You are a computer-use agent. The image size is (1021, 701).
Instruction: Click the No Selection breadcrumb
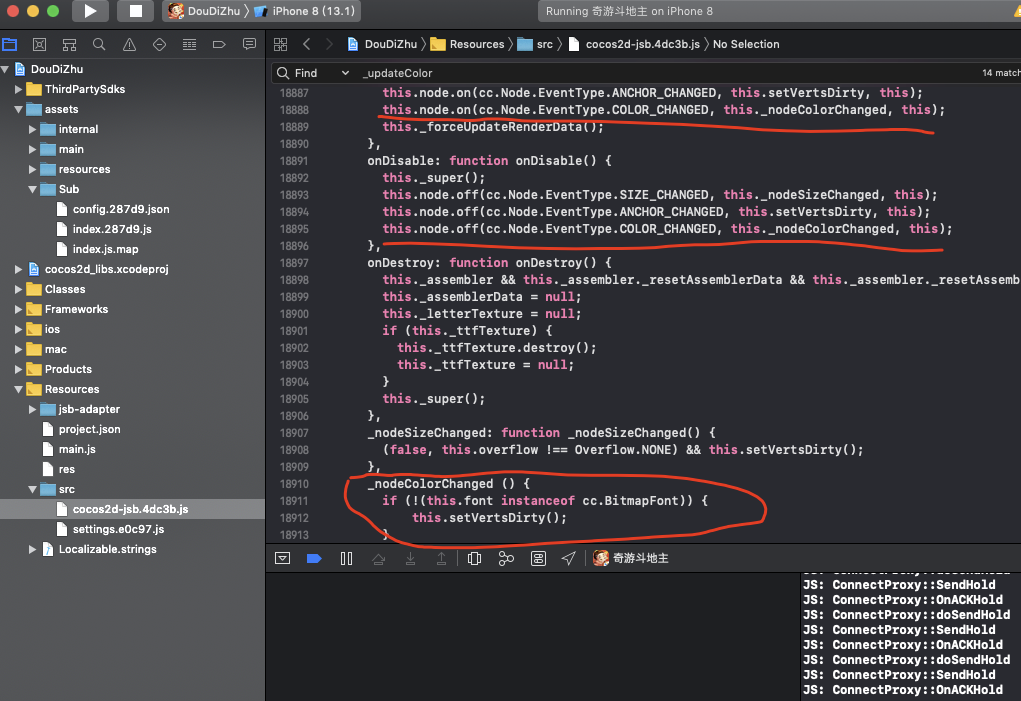(x=746, y=44)
